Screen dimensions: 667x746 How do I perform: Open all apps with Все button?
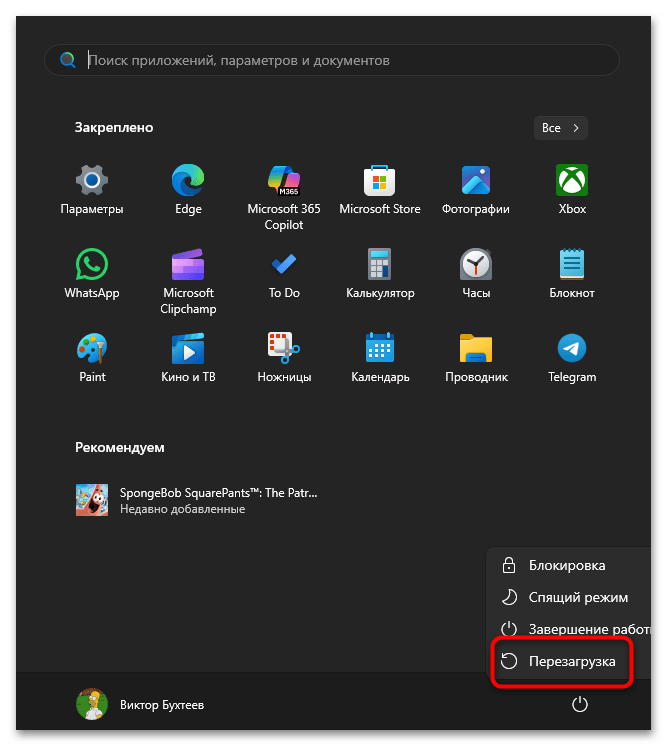point(561,128)
